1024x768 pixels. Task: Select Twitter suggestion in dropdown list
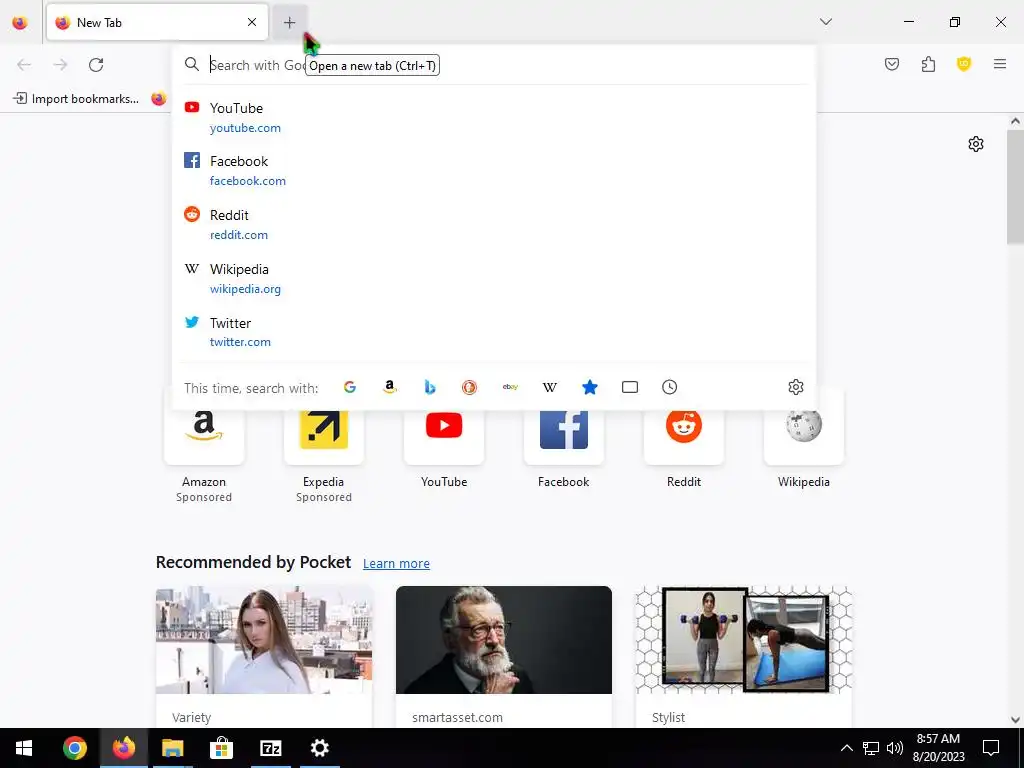click(494, 332)
